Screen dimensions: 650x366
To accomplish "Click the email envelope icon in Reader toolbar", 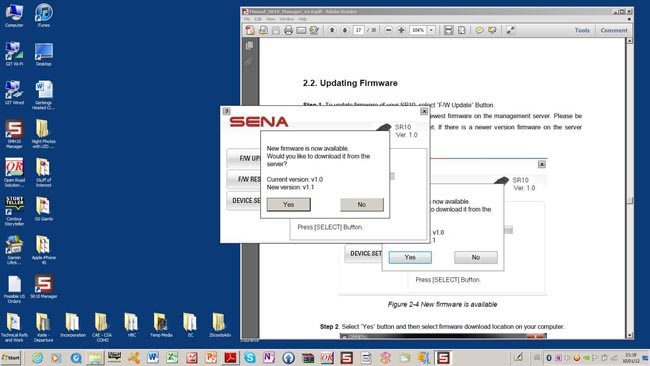I will click(x=301, y=30).
